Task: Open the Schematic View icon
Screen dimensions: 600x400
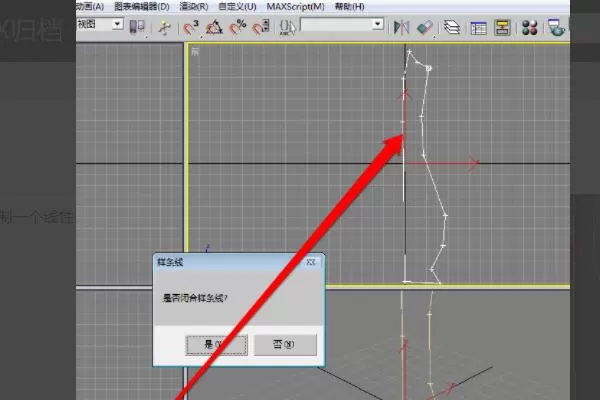Action: (502, 28)
